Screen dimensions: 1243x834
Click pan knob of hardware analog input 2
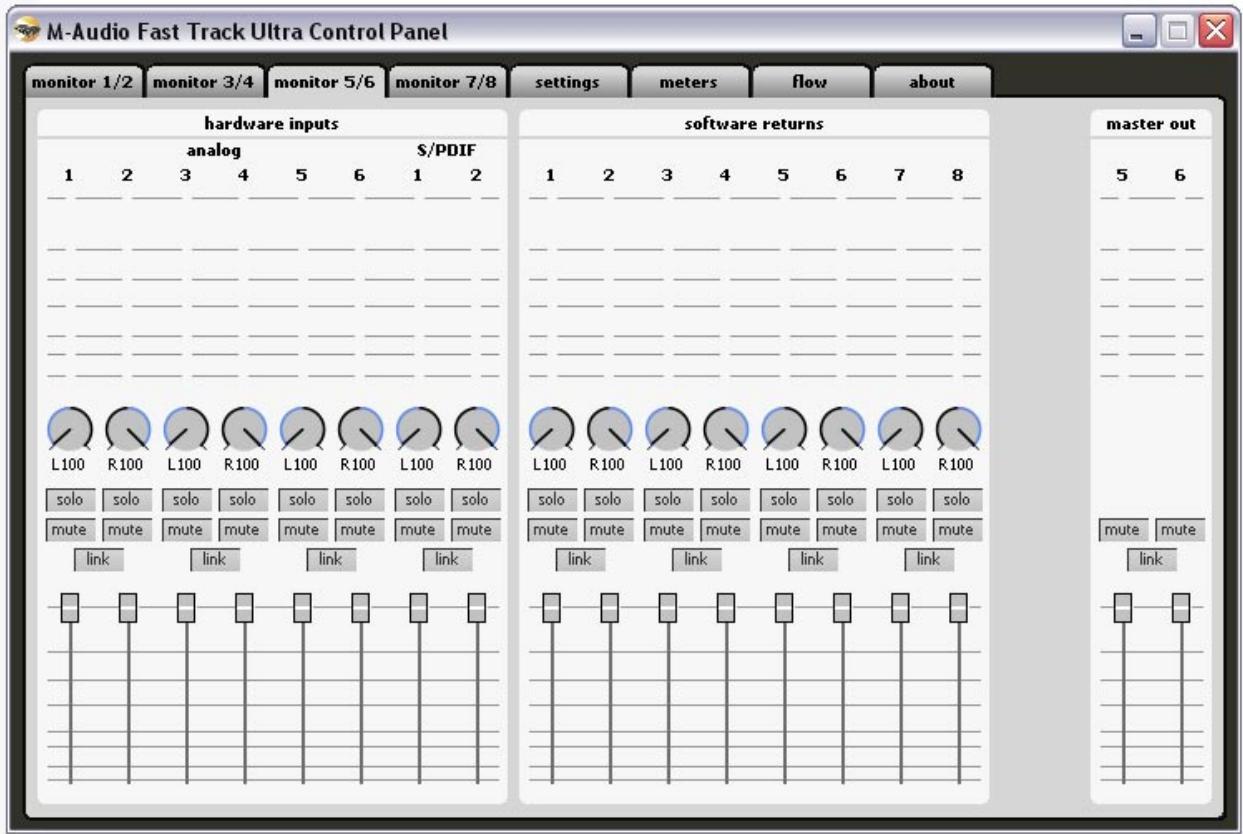click(127, 430)
